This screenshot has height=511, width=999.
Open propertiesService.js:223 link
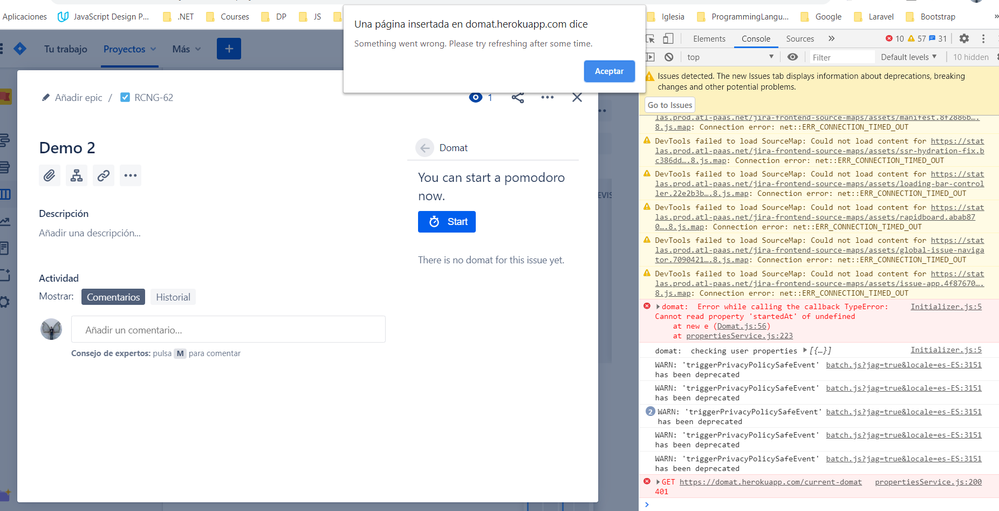pyautogui.click(x=739, y=336)
